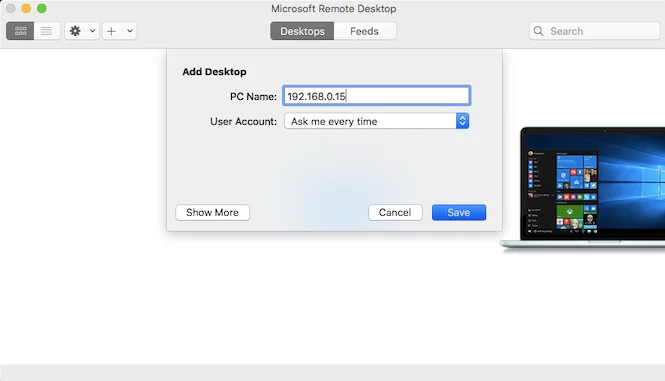Click the gray close window button

[x=11, y=8]
